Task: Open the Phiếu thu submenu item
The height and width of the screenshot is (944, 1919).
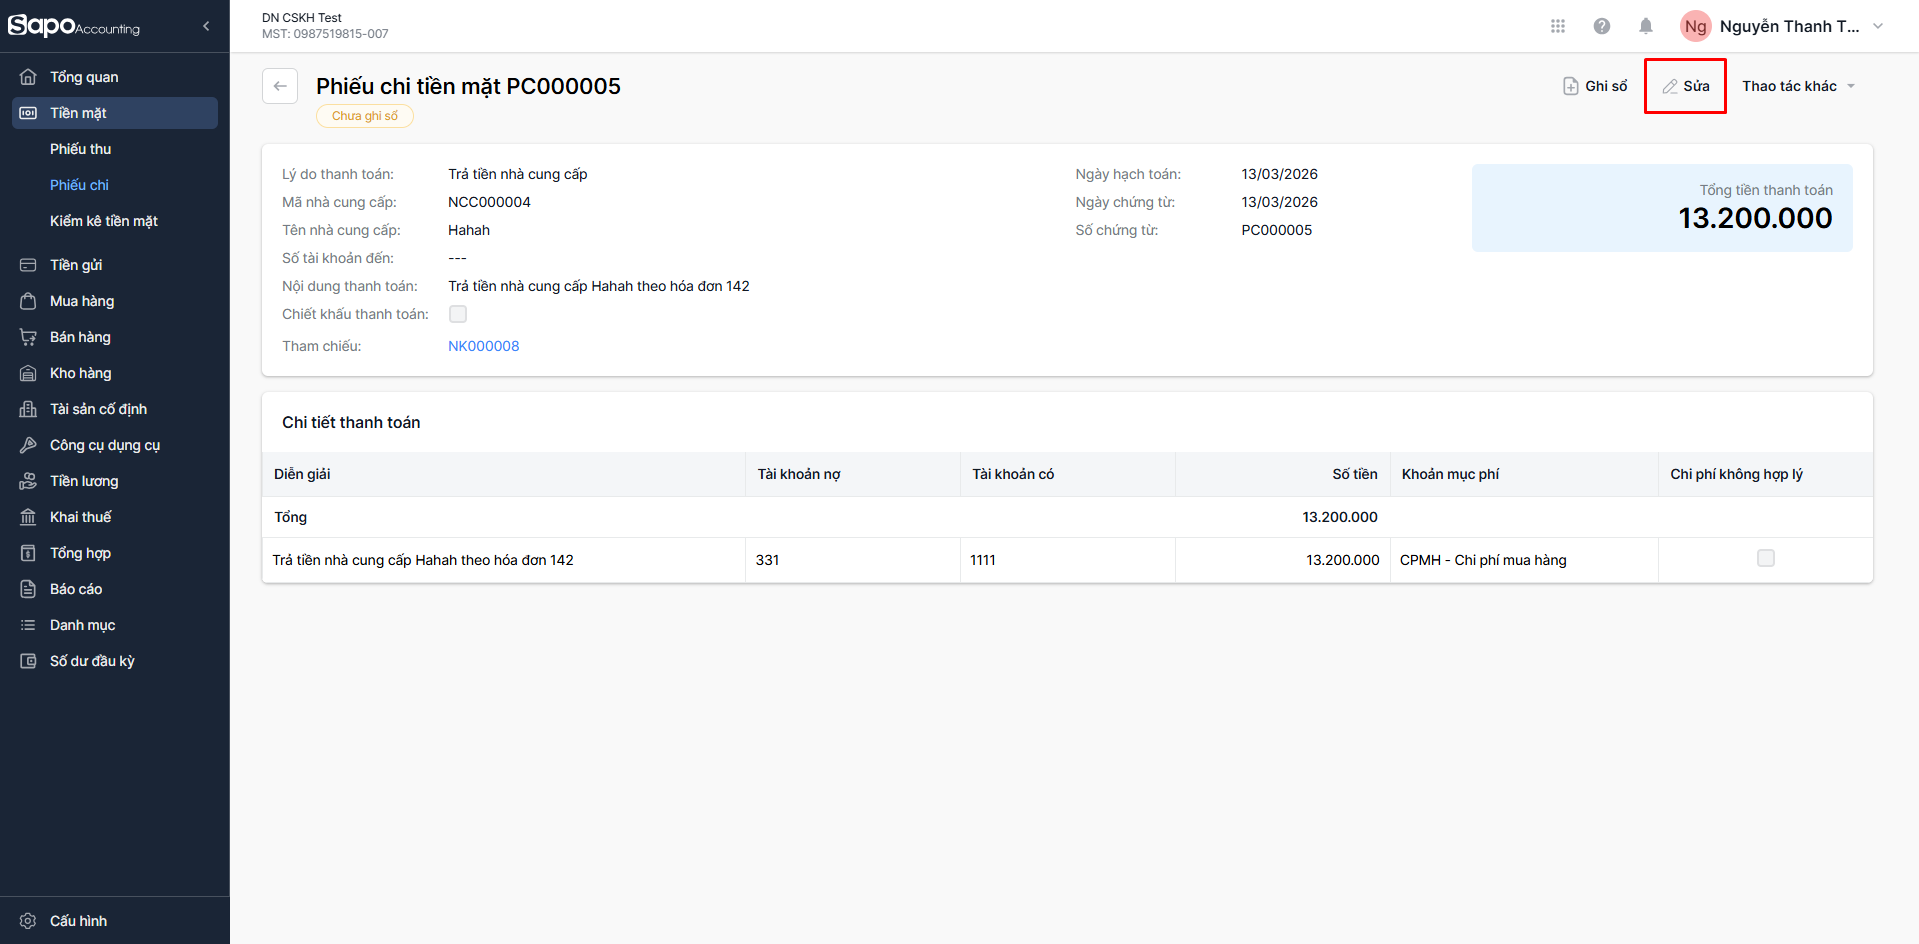Action: 81,149
